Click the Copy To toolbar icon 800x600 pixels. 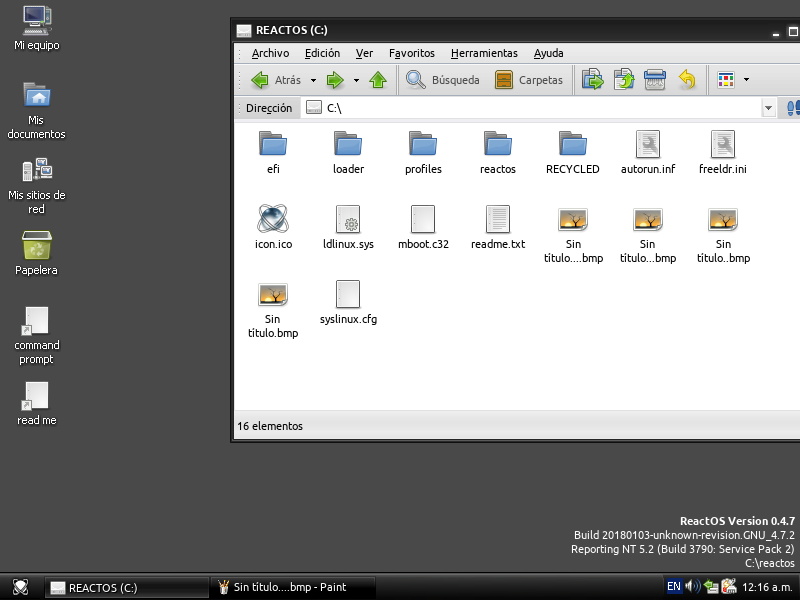tap(624, 80)
